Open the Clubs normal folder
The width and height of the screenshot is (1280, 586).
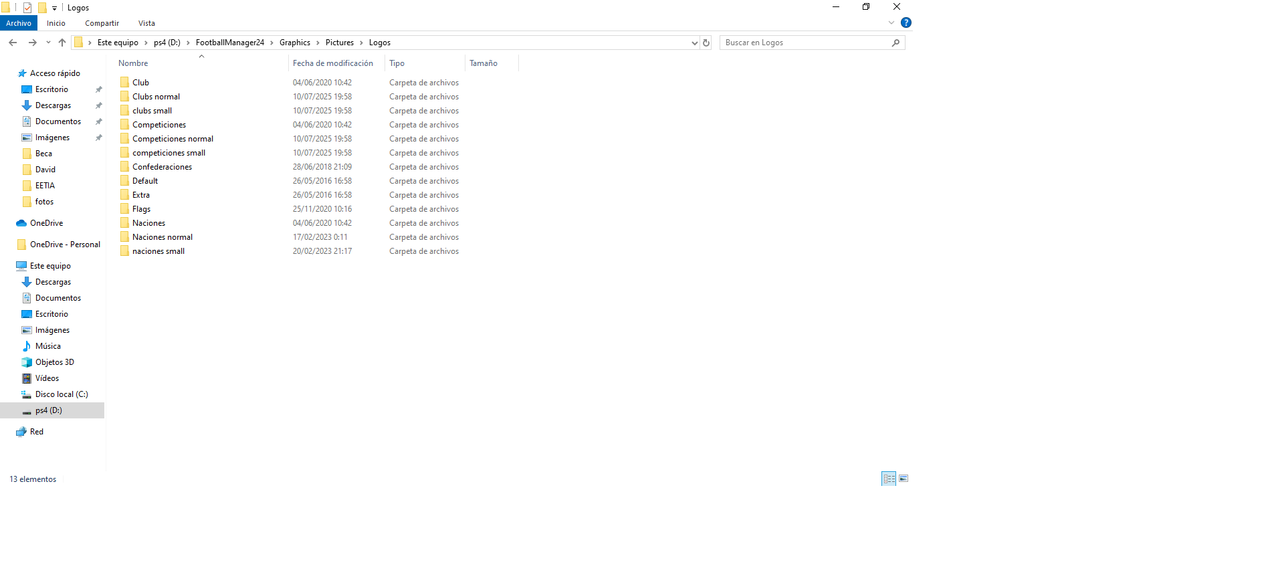click(x=156, y=97)
